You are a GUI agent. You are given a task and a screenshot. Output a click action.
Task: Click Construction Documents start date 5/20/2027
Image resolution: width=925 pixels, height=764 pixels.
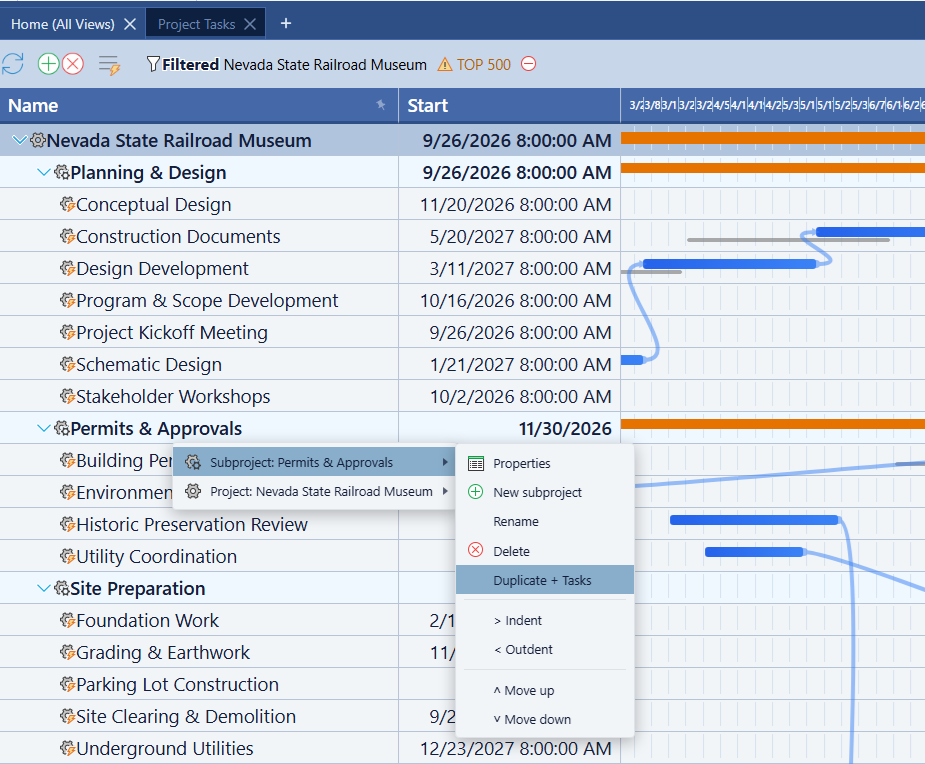pyautogui.click(x=520, y=237)
